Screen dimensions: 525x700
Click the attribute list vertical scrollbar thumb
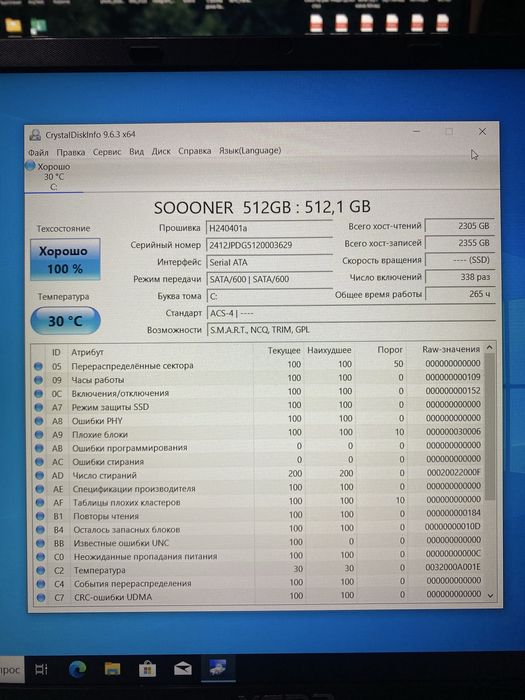tap(490, 427)
